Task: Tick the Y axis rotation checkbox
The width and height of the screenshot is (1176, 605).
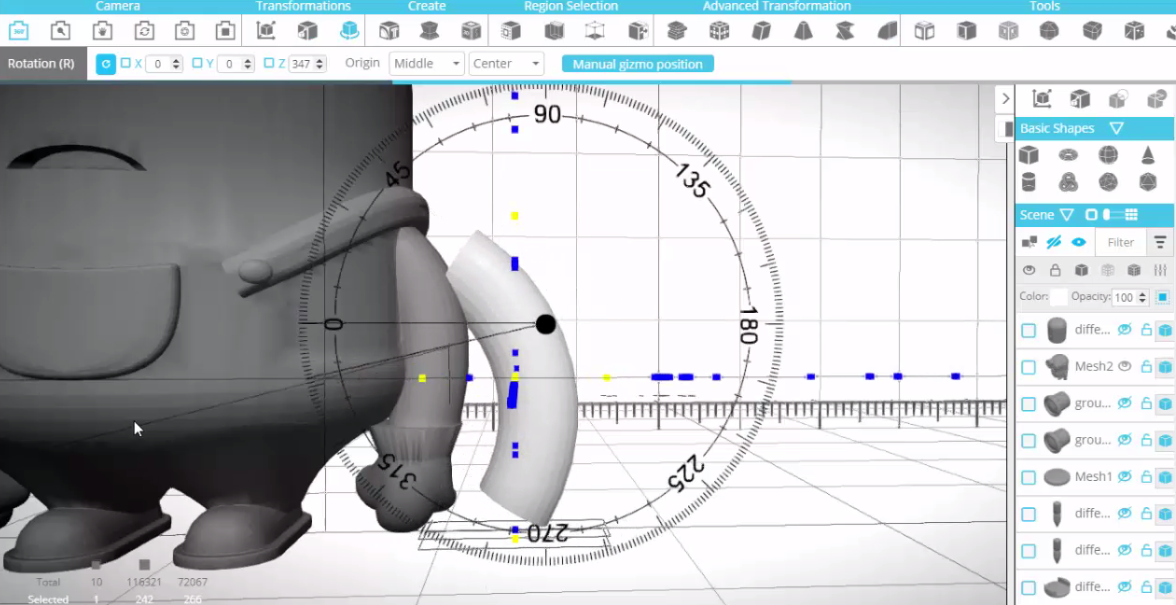Action: (x=196, y=64)
